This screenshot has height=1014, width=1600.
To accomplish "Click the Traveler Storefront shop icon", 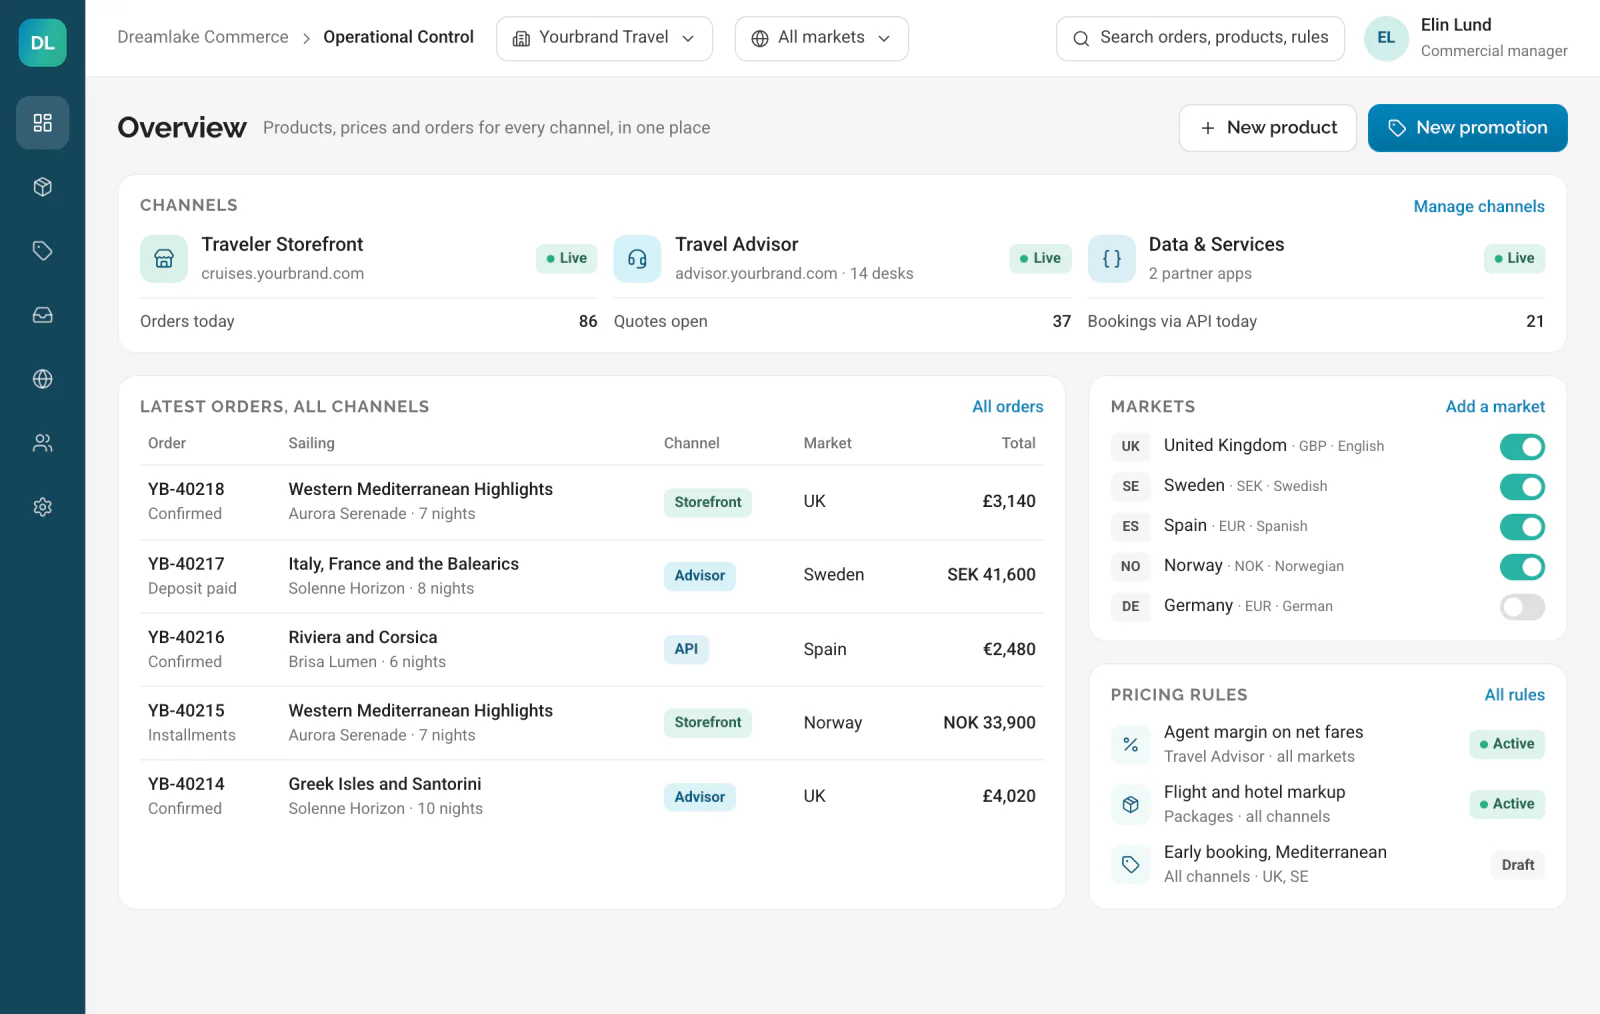I will coord(164,259).
